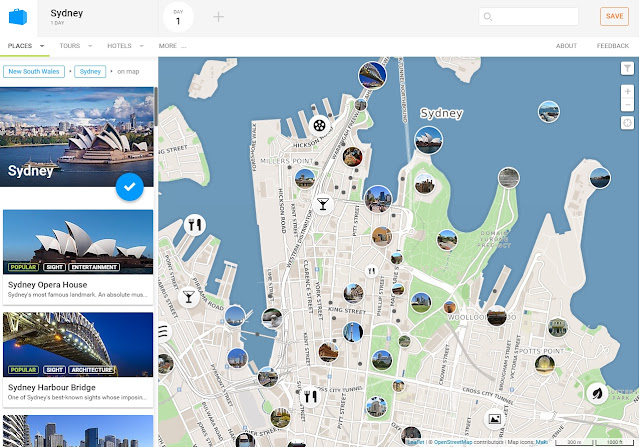Screen dimensions: 640x447
Task: Toggle the blue checkmark on Sydney card
Action: coord(129,187)
